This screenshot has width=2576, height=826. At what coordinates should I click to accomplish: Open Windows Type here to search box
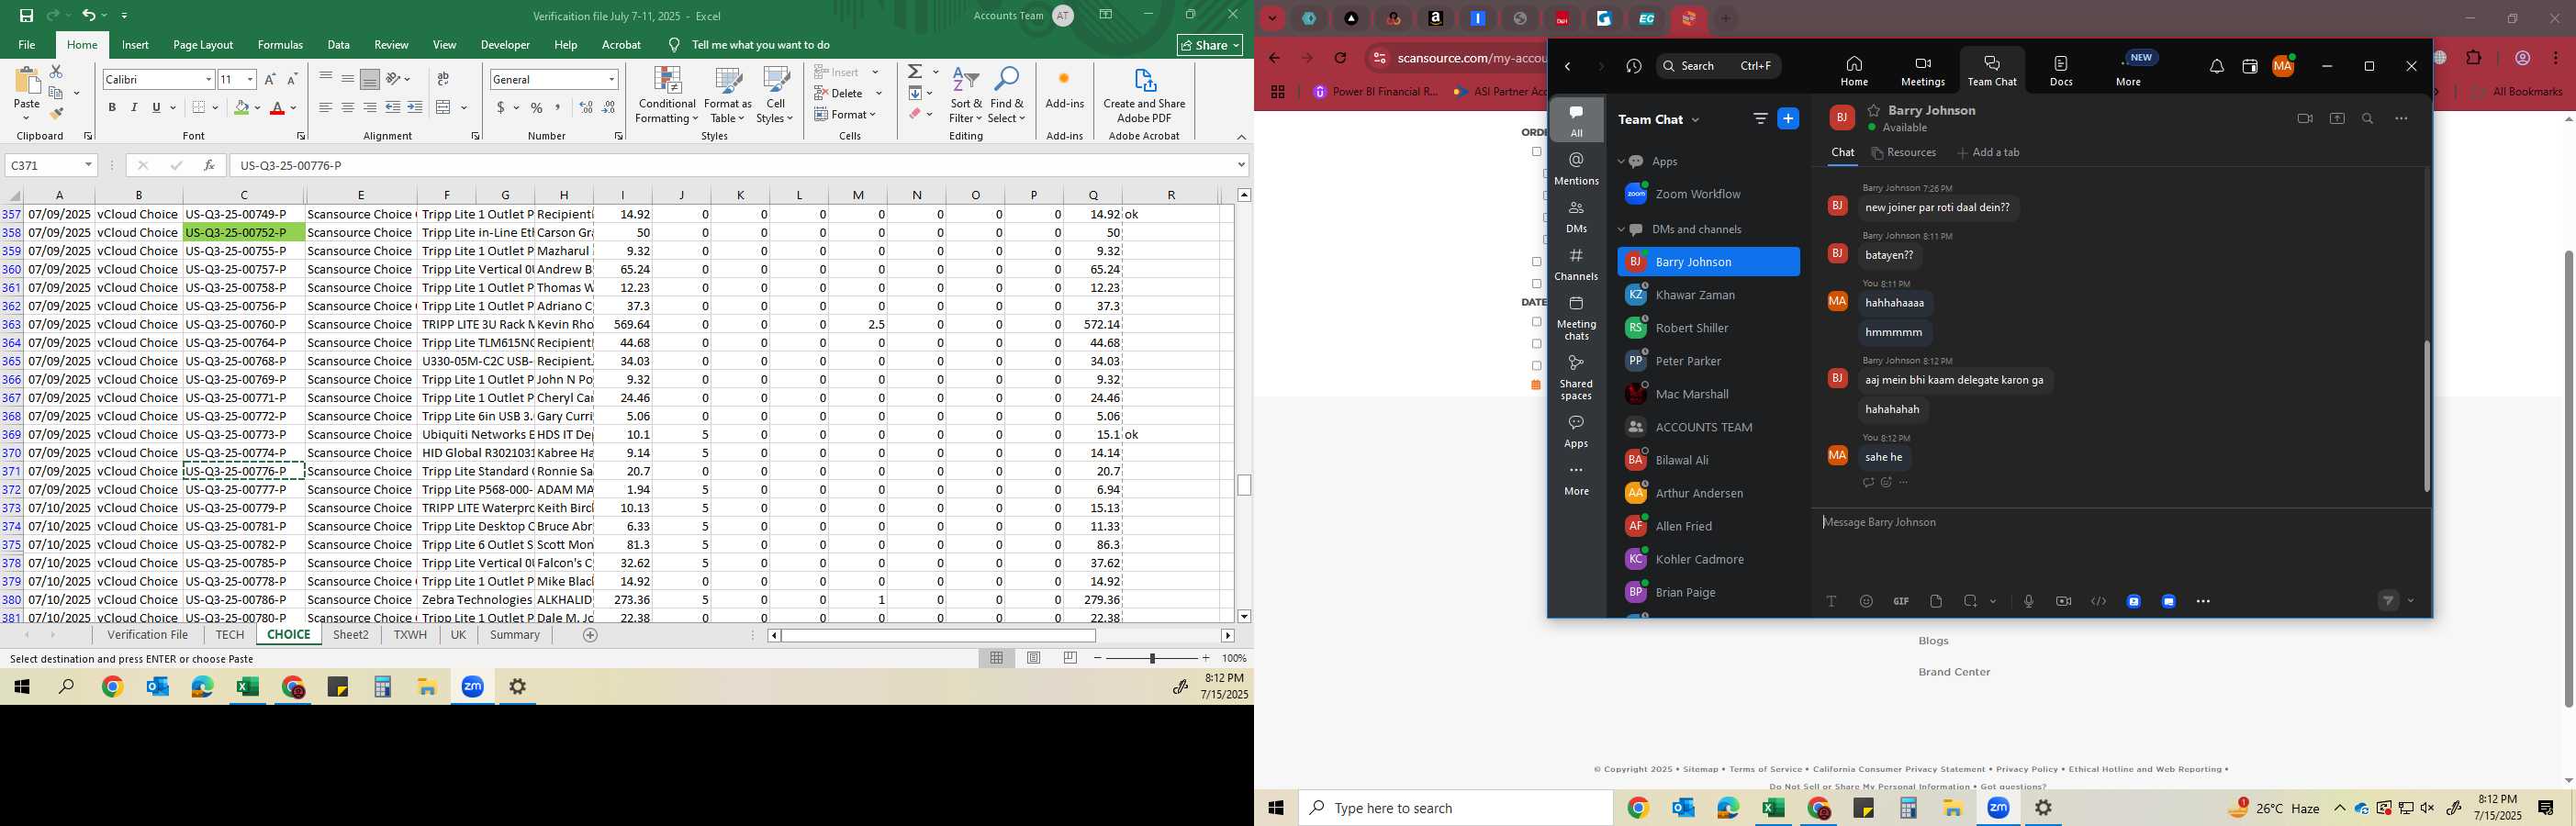pos(1455,808)
